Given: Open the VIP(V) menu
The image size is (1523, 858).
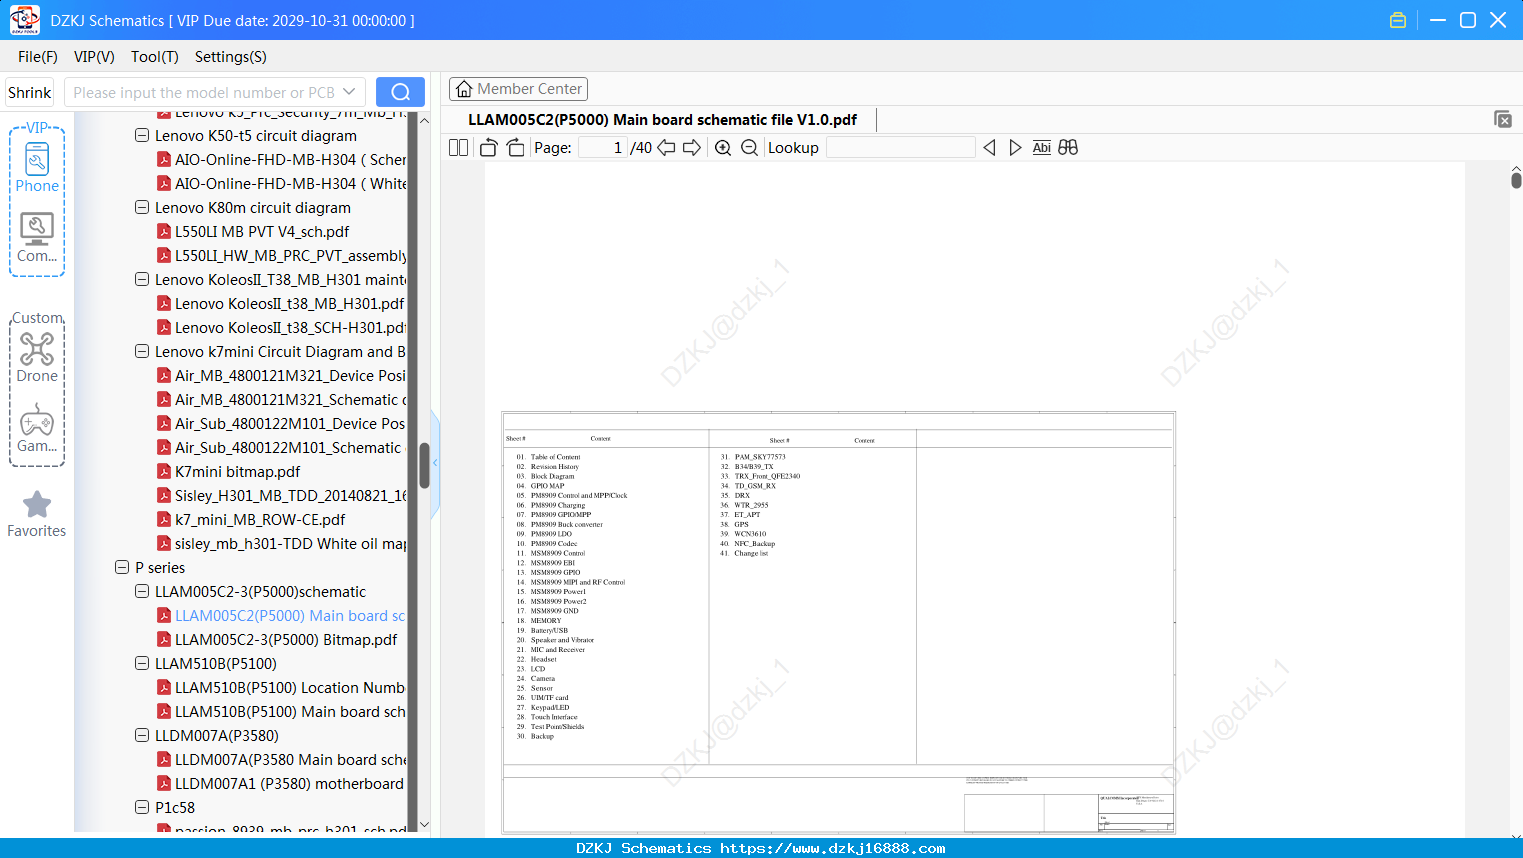Looking at the screenshot, I should [94, 57].
